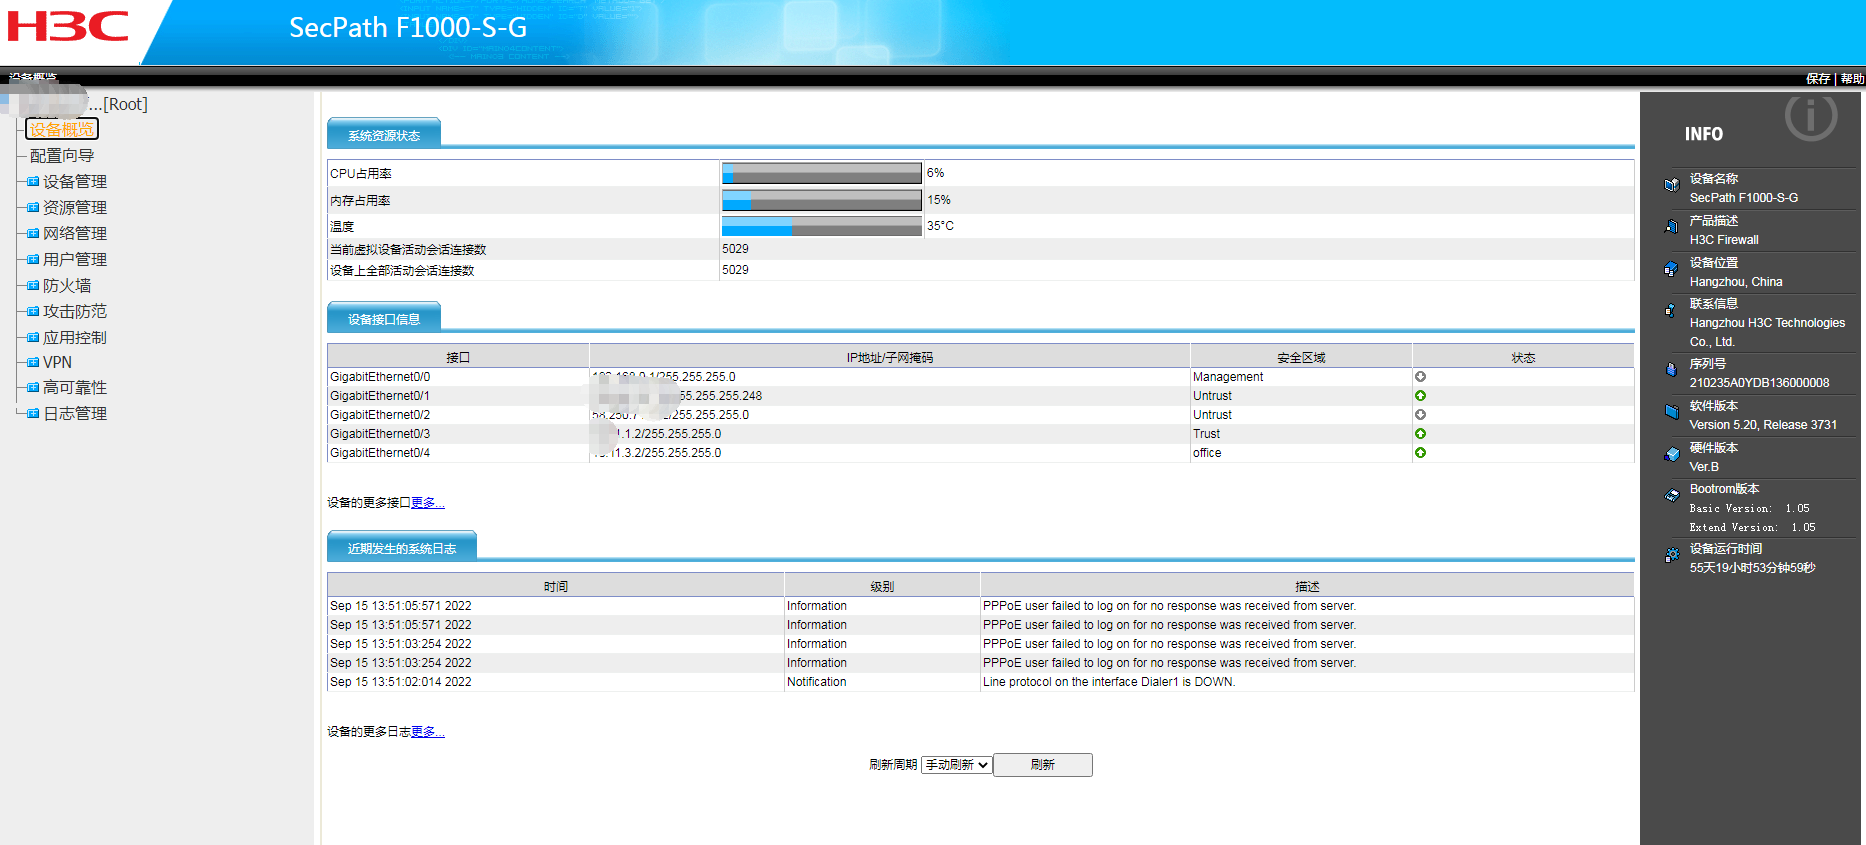
Task: Open 配置向导 in the navigation tree
Action: click(62, 155)
